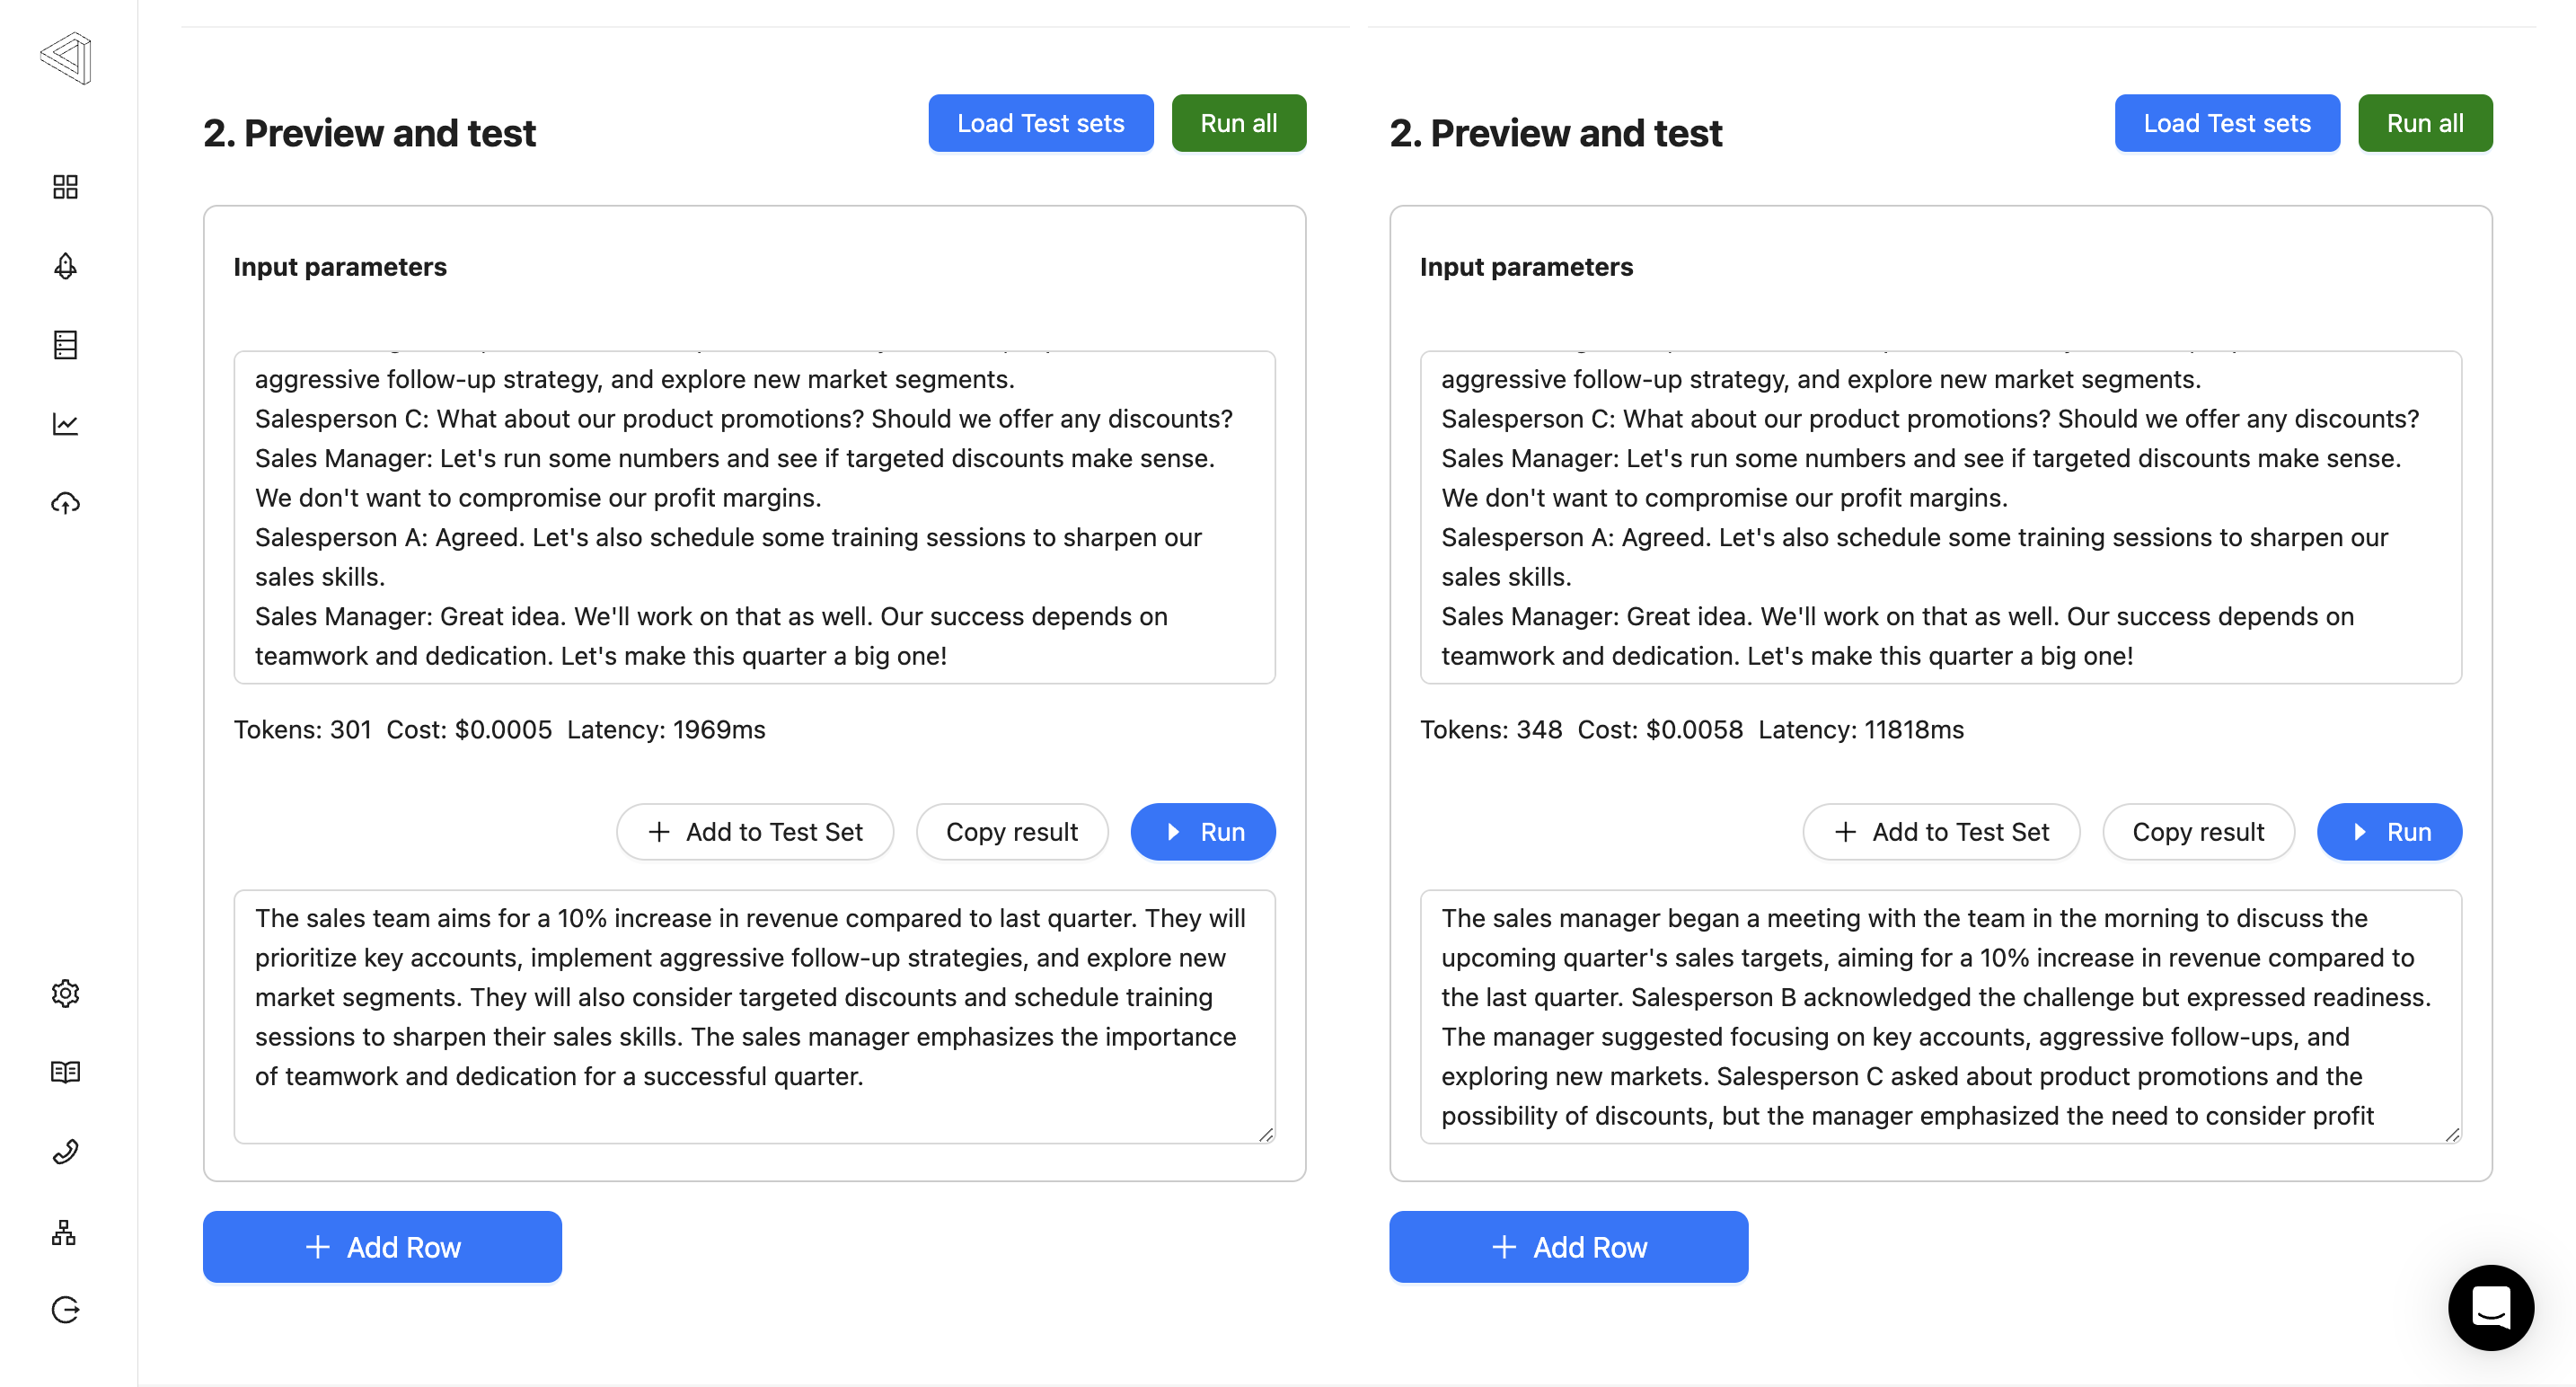This screenshot has width=2576, height=1387.
Task: Click the logout icon at sidebar bottom
Action: (65, 1310)
